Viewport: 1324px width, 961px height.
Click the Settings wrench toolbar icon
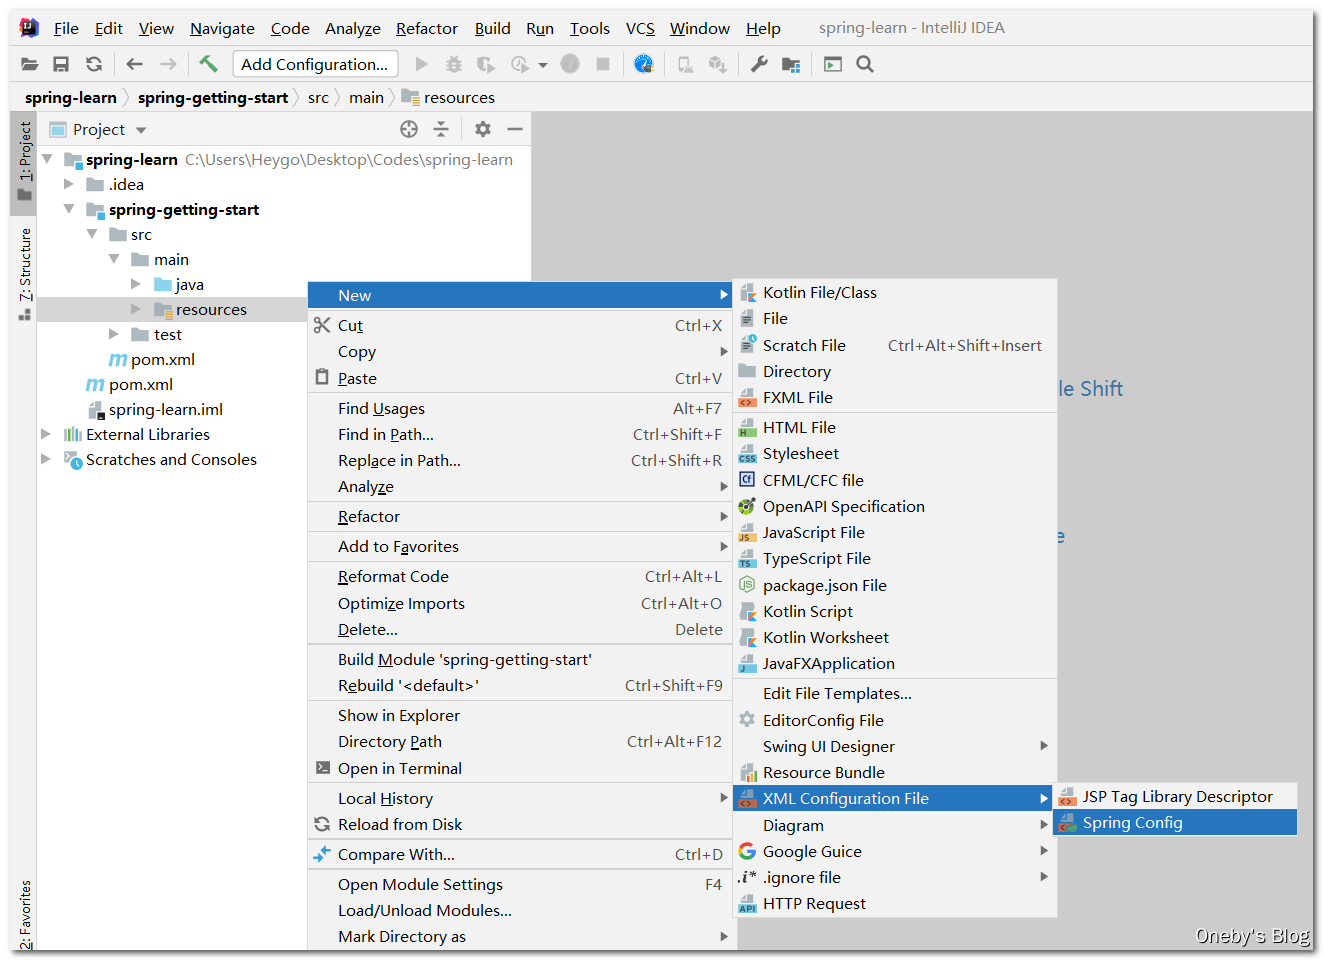point(759,64)
